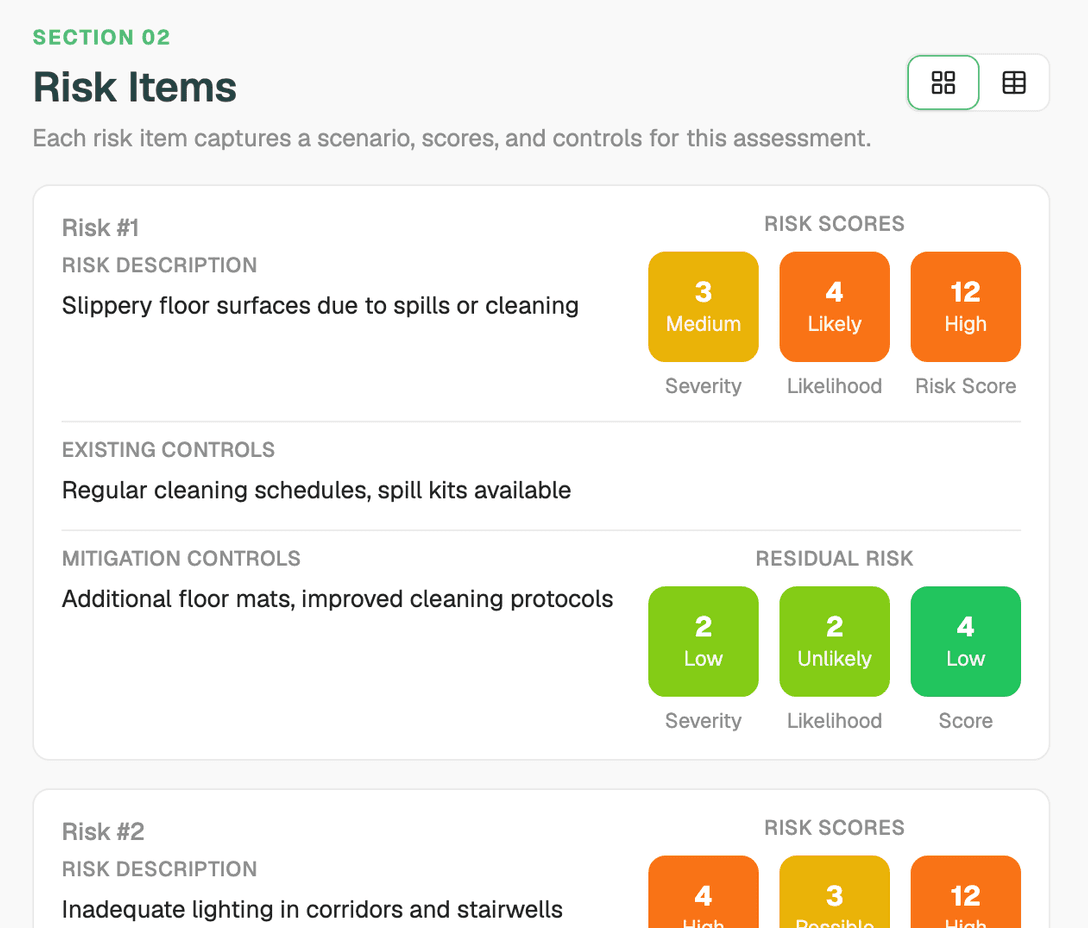Click the section subtitle about risk items

[x=452, y=138]
